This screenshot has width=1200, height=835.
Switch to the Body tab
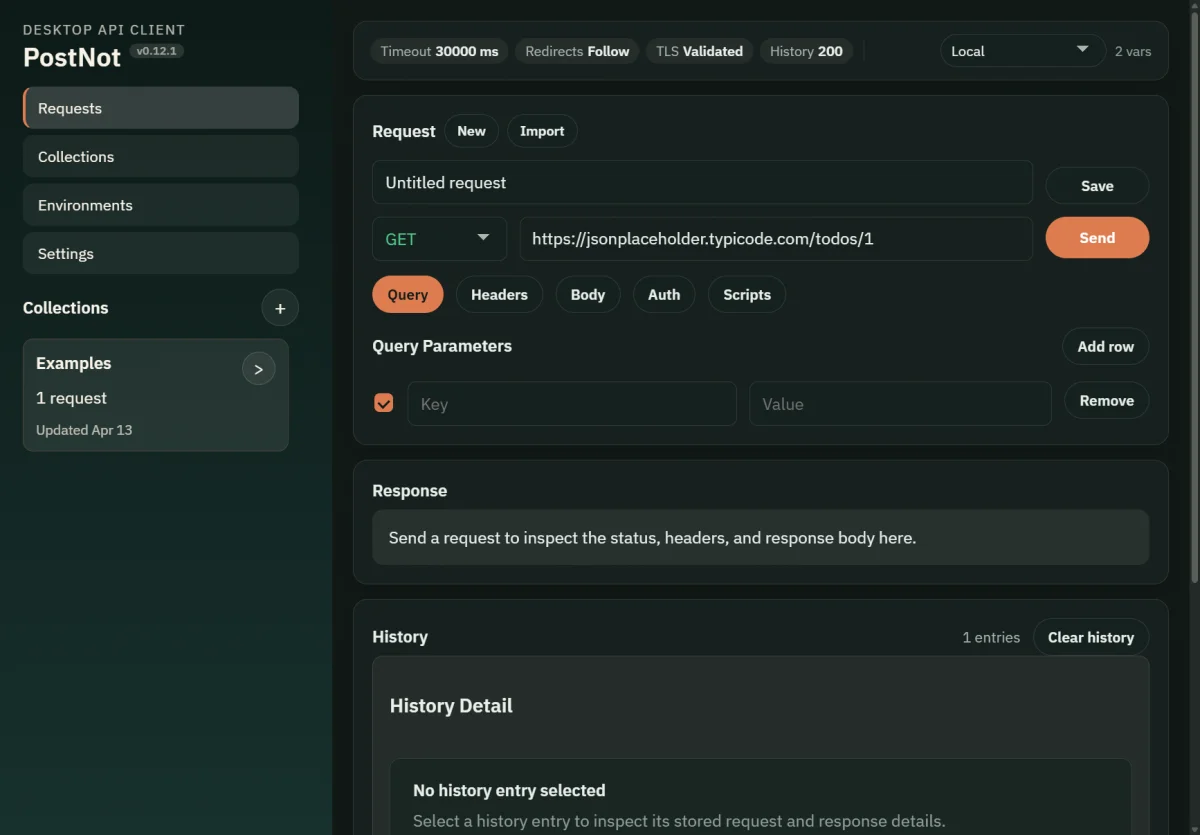[588, 294]
